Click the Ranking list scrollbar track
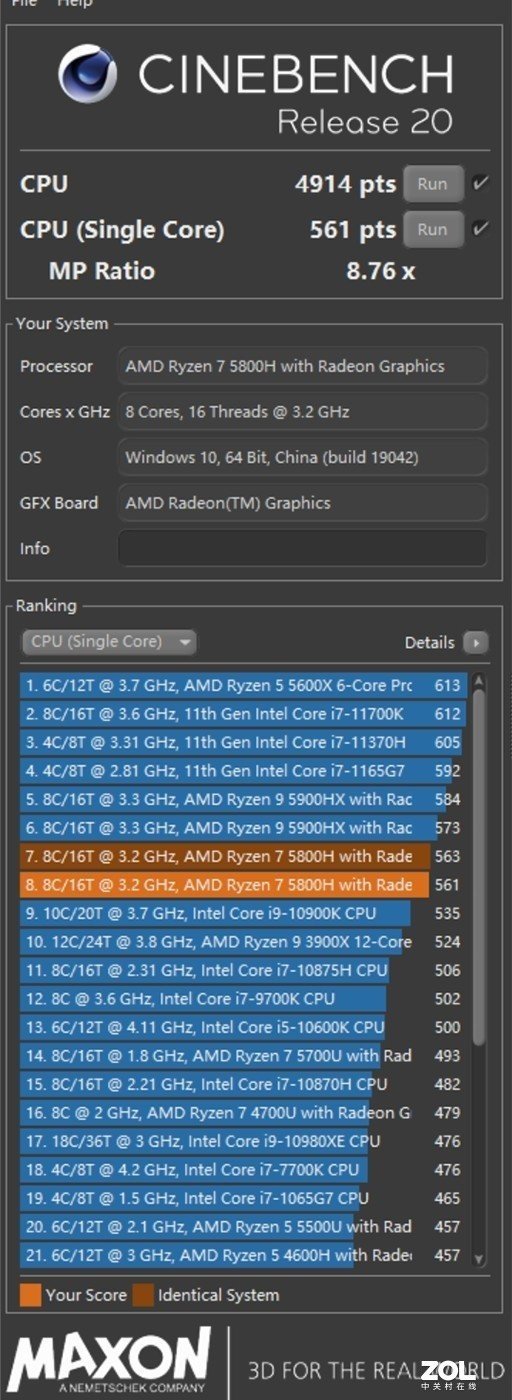Screen dimensions: 512x1400 click(478, 970)
